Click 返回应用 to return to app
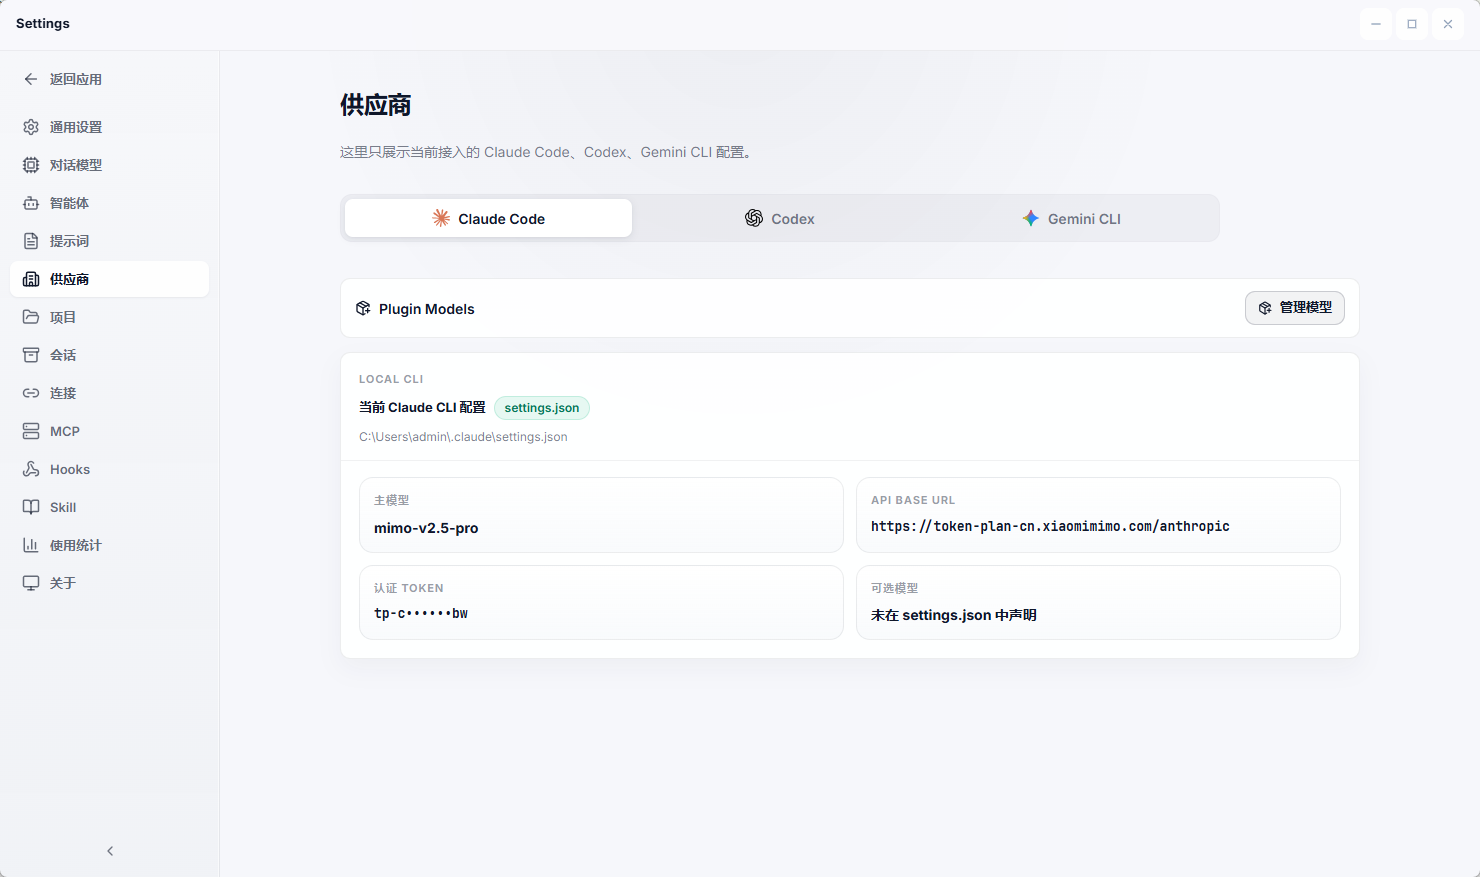 [x=109, y=79]
